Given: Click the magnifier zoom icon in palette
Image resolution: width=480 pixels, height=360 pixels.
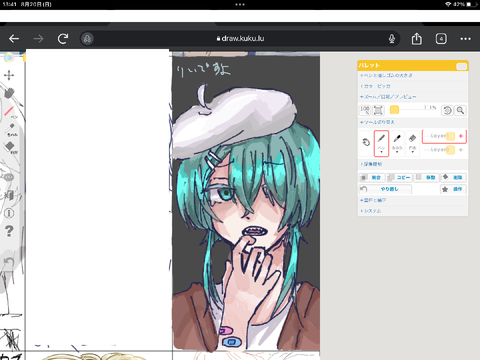Looking at the screenshot, I should 460,110.
